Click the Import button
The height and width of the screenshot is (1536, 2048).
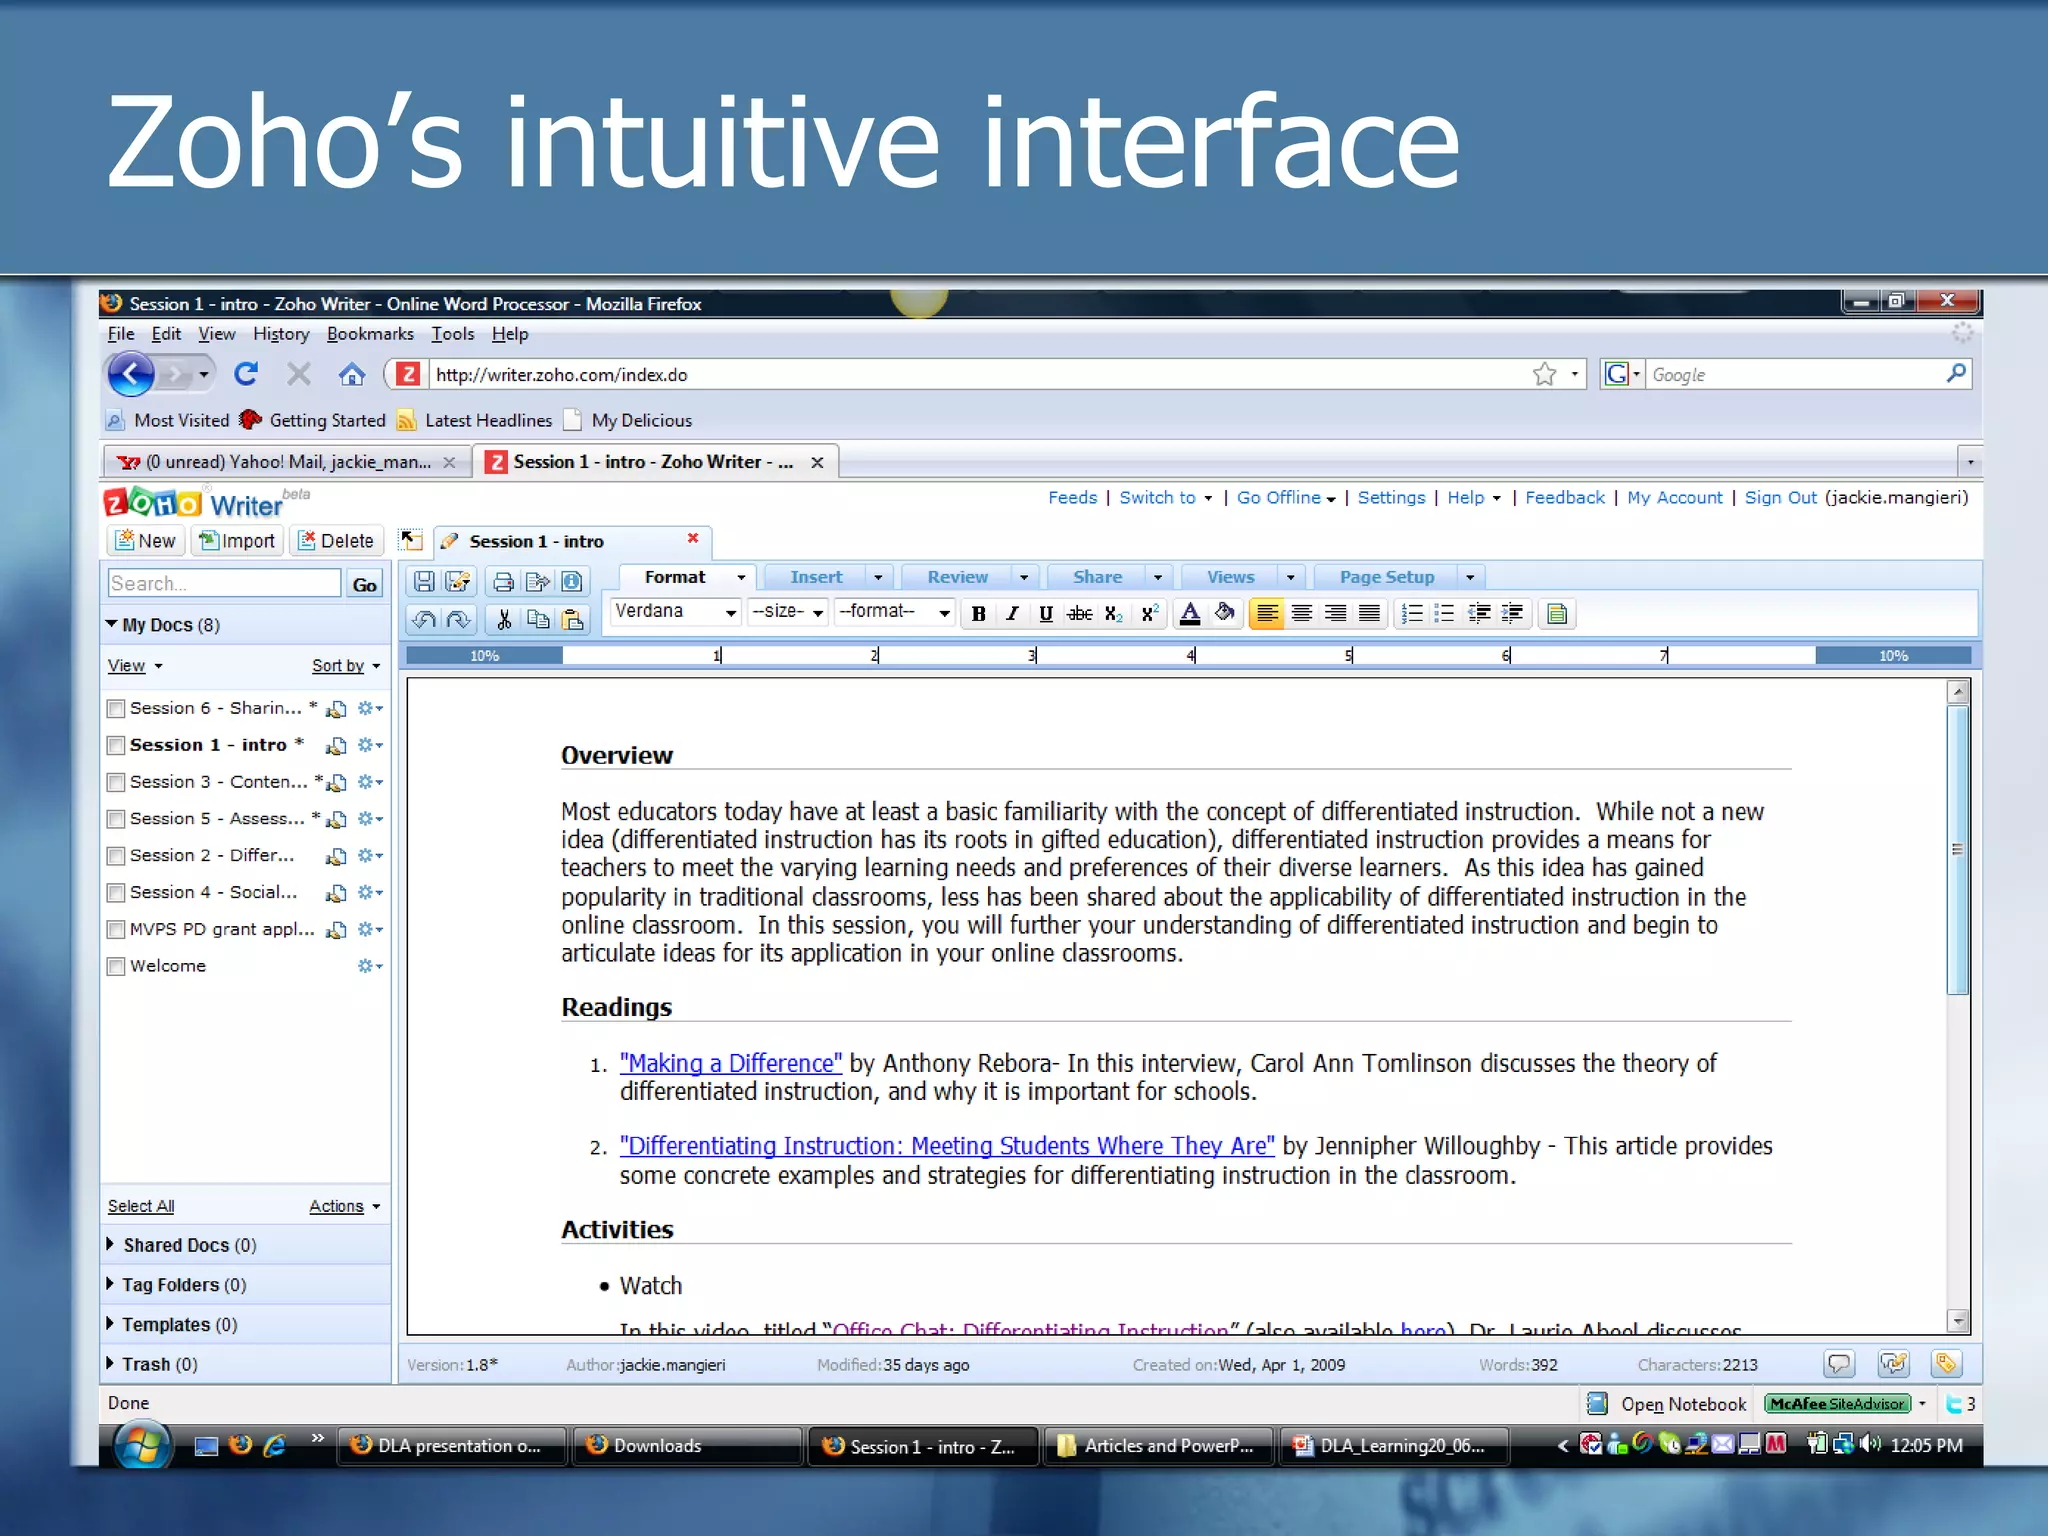tap(237, 541)
